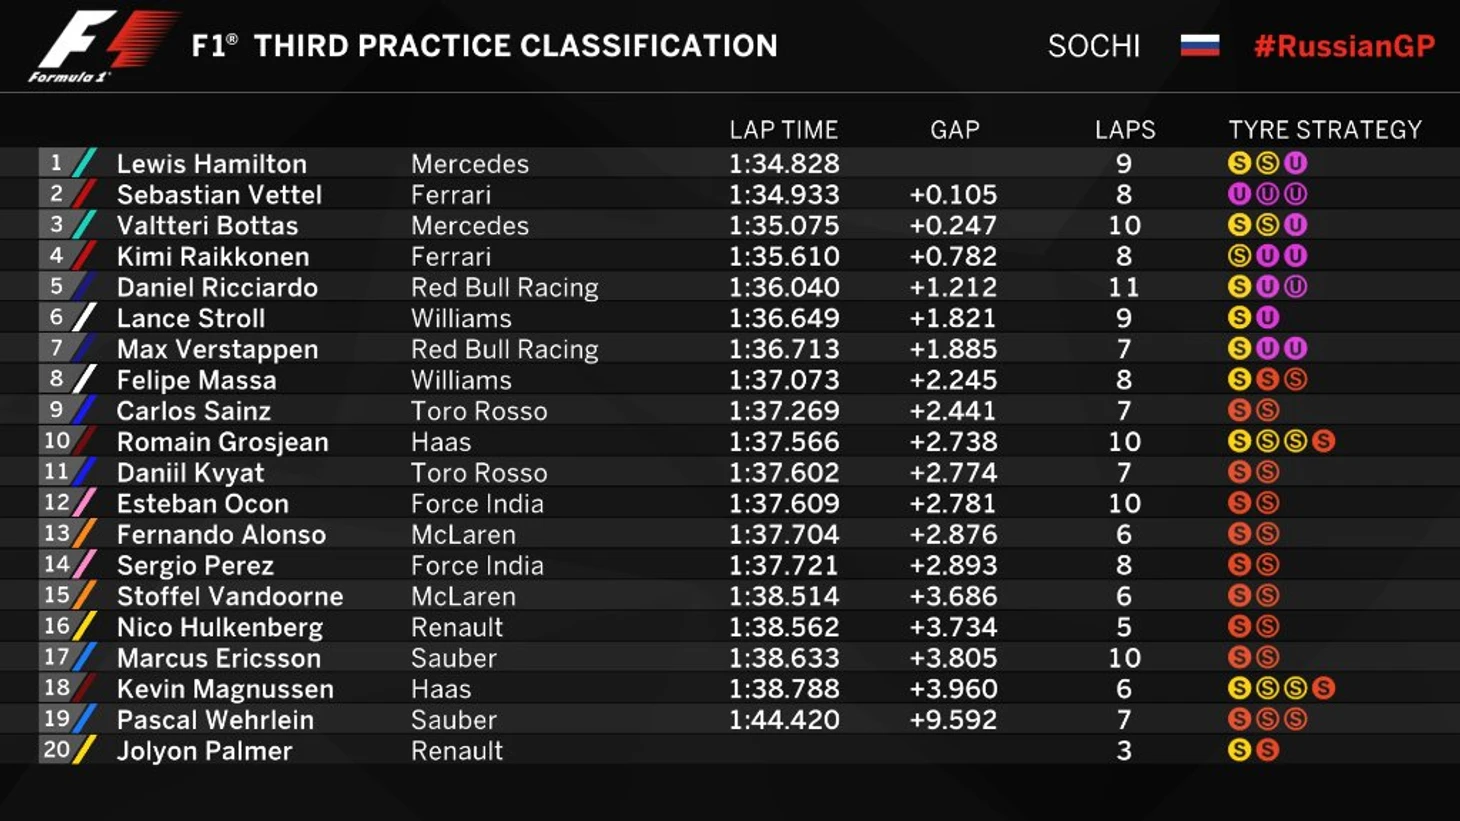Viewport: 1460px width, 821px height.
Task: Click Felipe Massa's yellow soft tyre icon
Action: click(x=1239, y=380)
